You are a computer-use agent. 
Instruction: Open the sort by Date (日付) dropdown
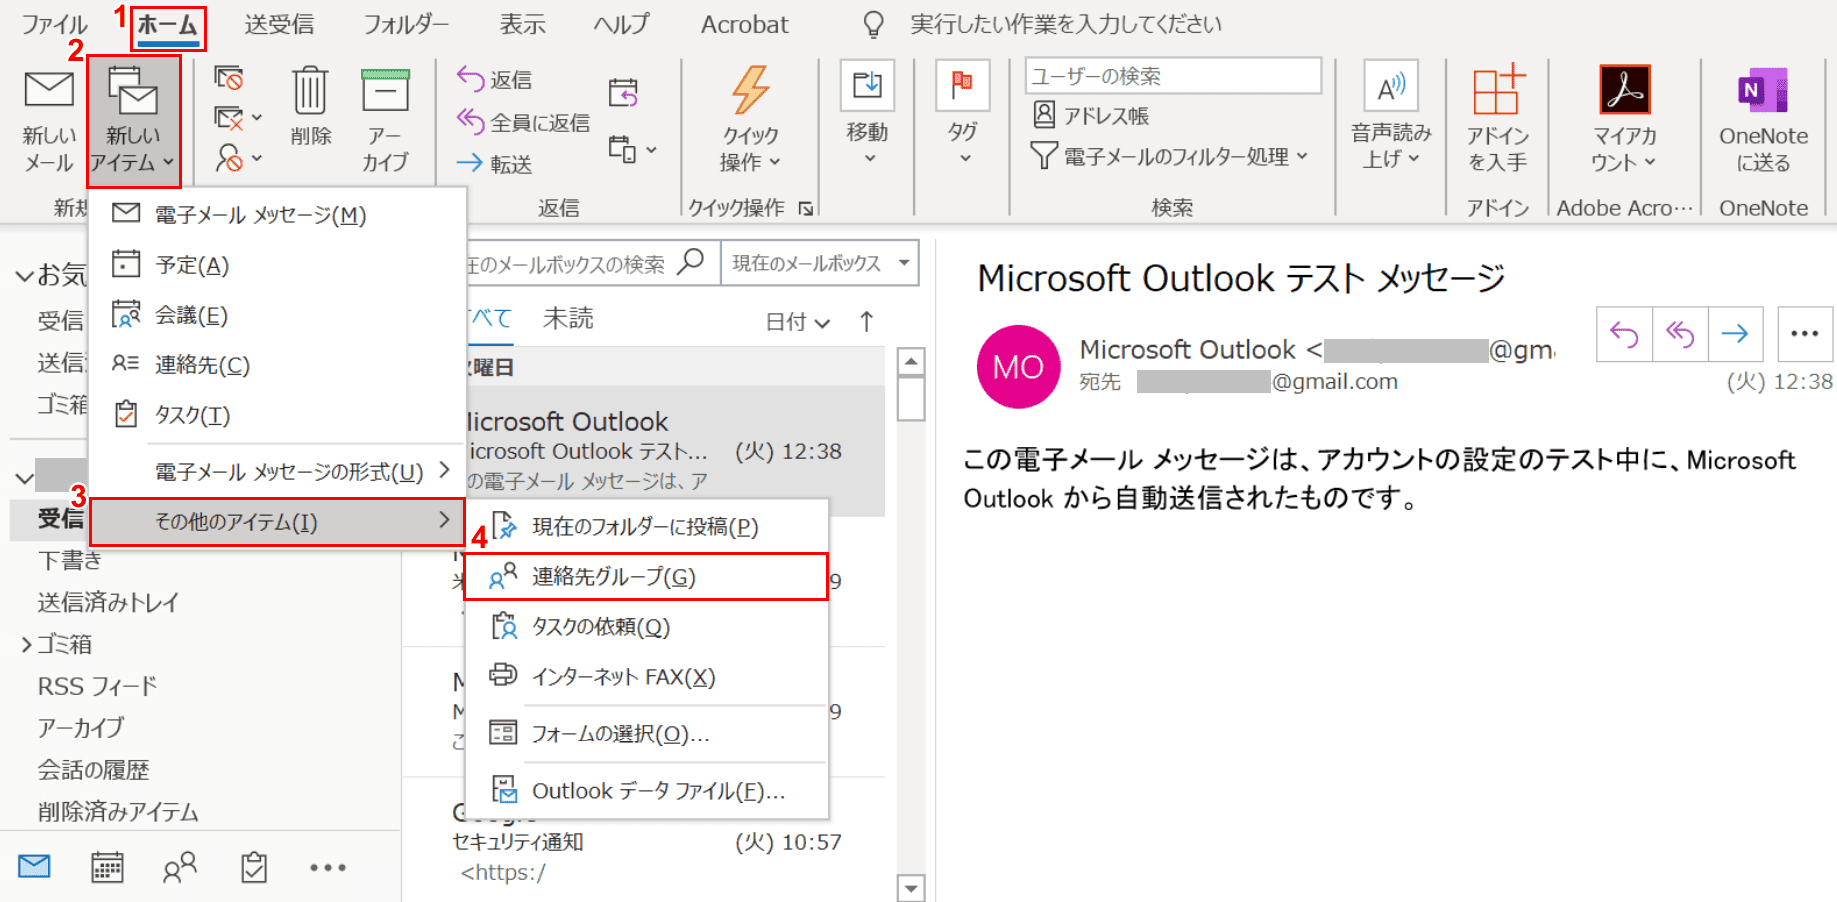(x=798, y=322)
